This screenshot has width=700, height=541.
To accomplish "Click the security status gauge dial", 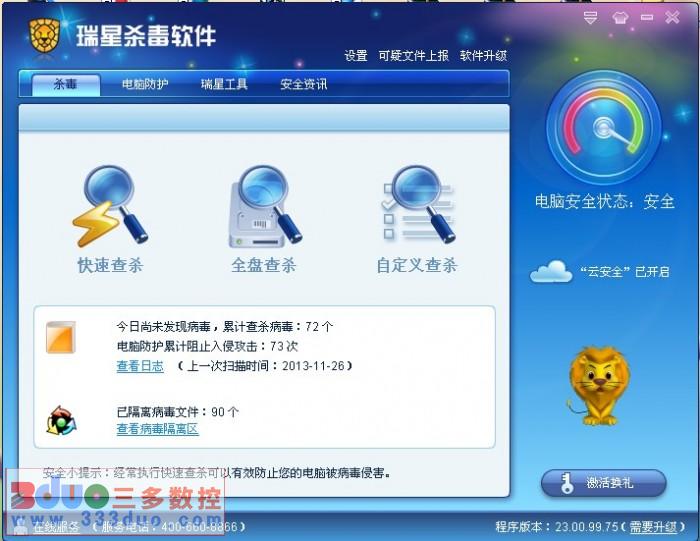I will [x=604, y=128].
